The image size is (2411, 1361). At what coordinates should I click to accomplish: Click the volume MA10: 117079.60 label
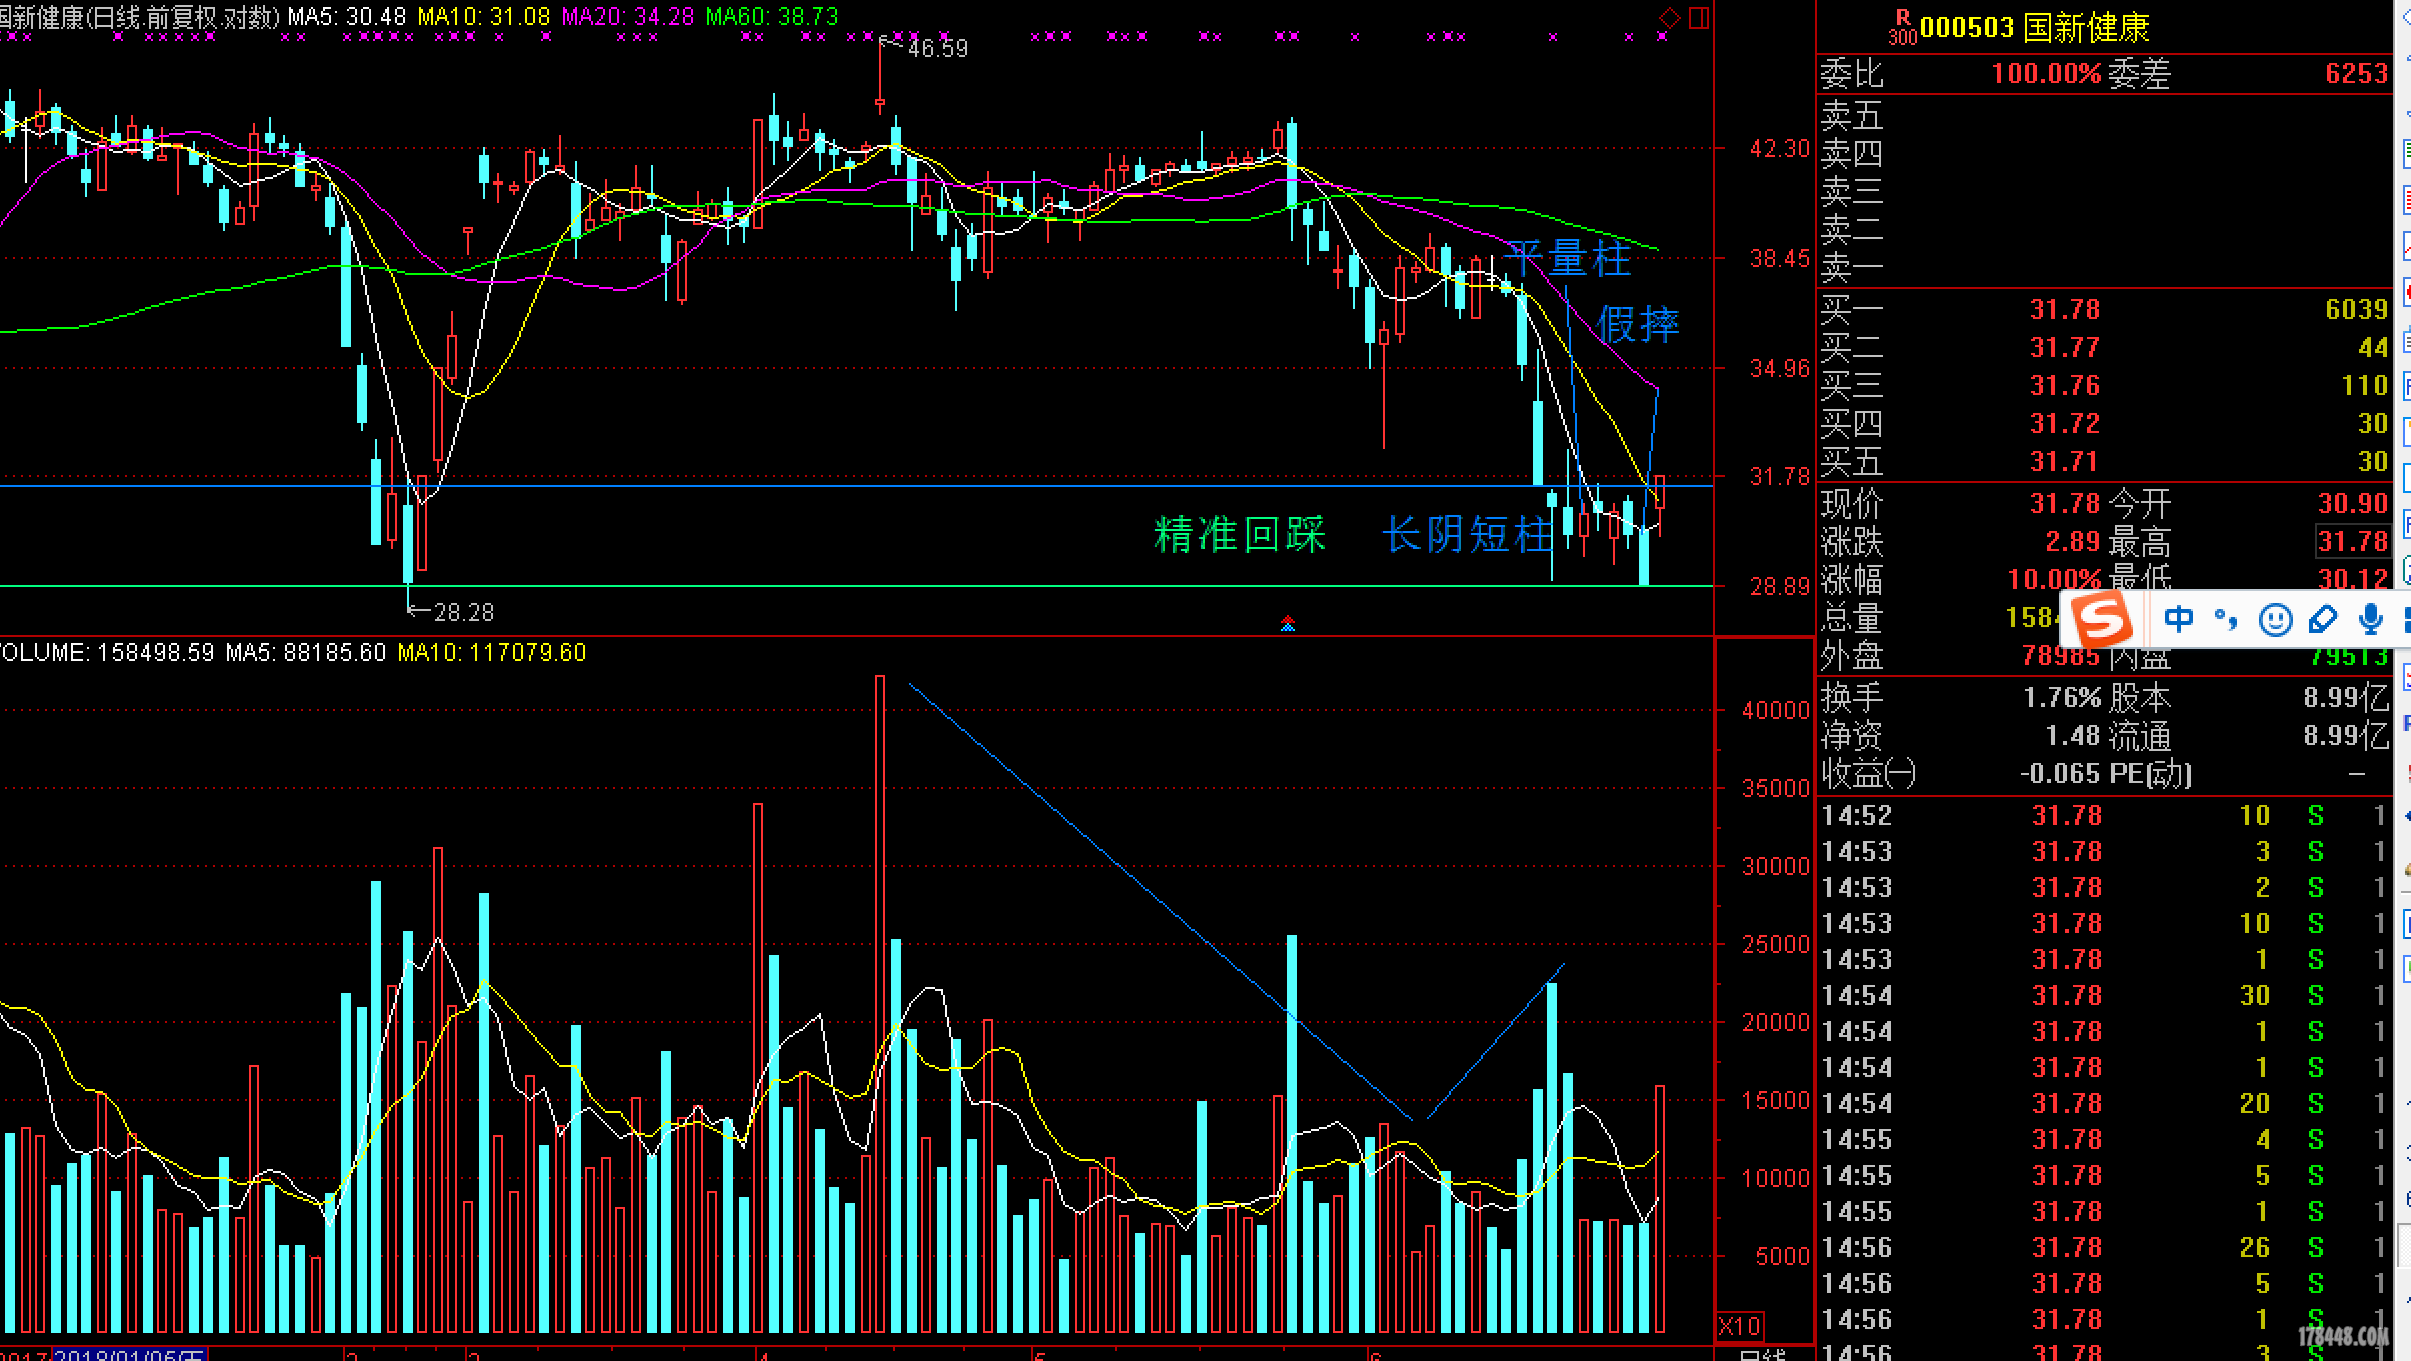click(492, 653)
